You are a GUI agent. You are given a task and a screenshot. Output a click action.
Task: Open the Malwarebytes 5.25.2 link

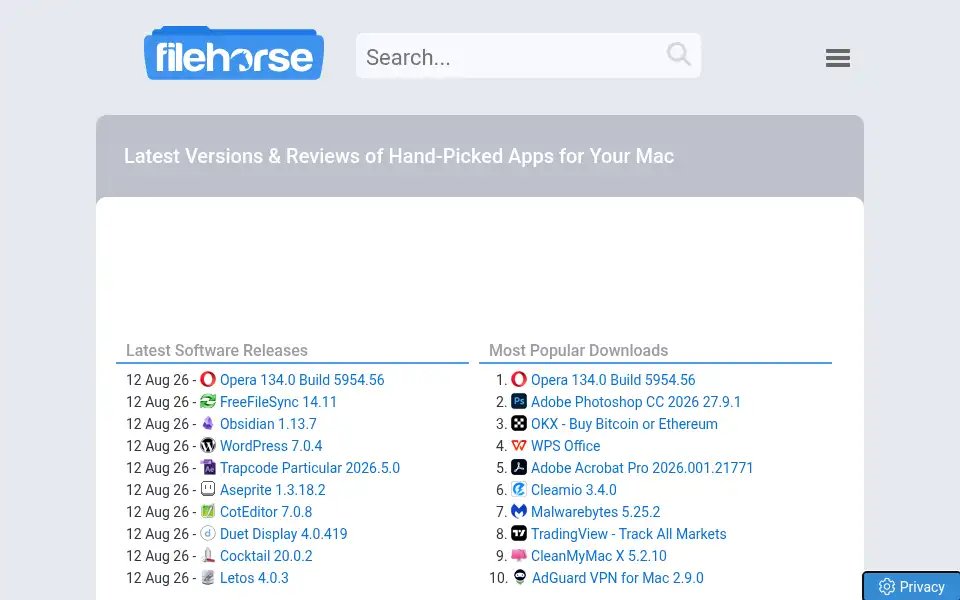point(595,512)
